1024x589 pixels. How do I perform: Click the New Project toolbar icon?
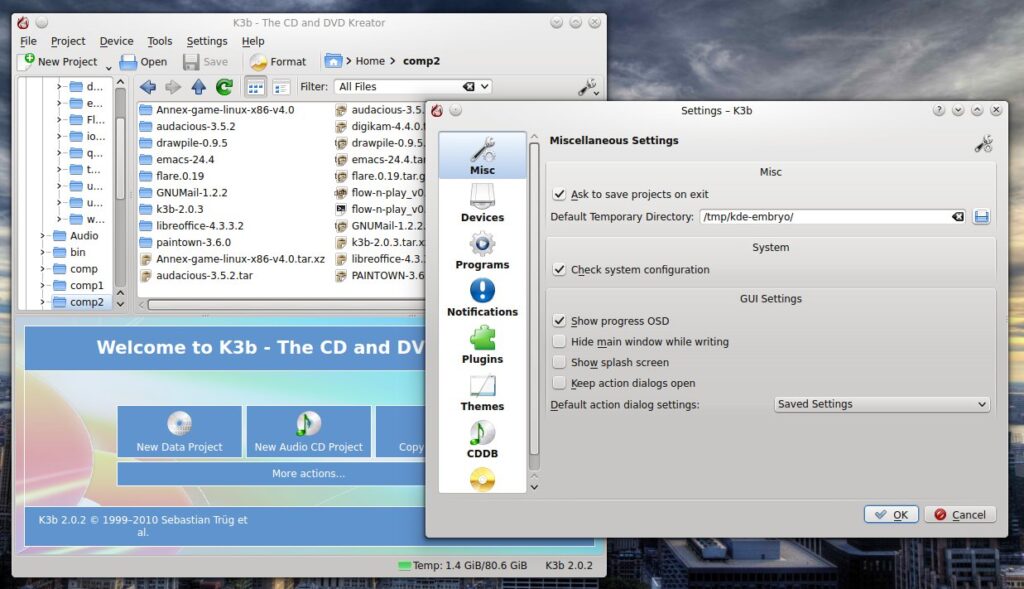(x=28, y=61)
